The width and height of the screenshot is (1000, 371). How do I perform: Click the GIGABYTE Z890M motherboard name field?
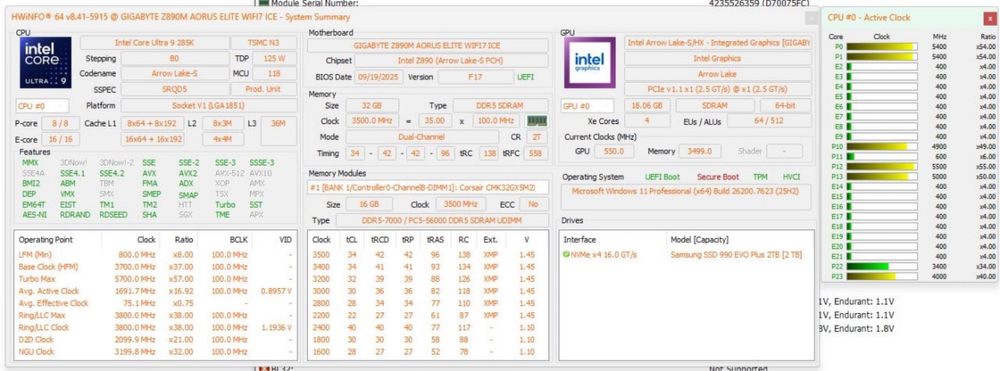[428, 45]
